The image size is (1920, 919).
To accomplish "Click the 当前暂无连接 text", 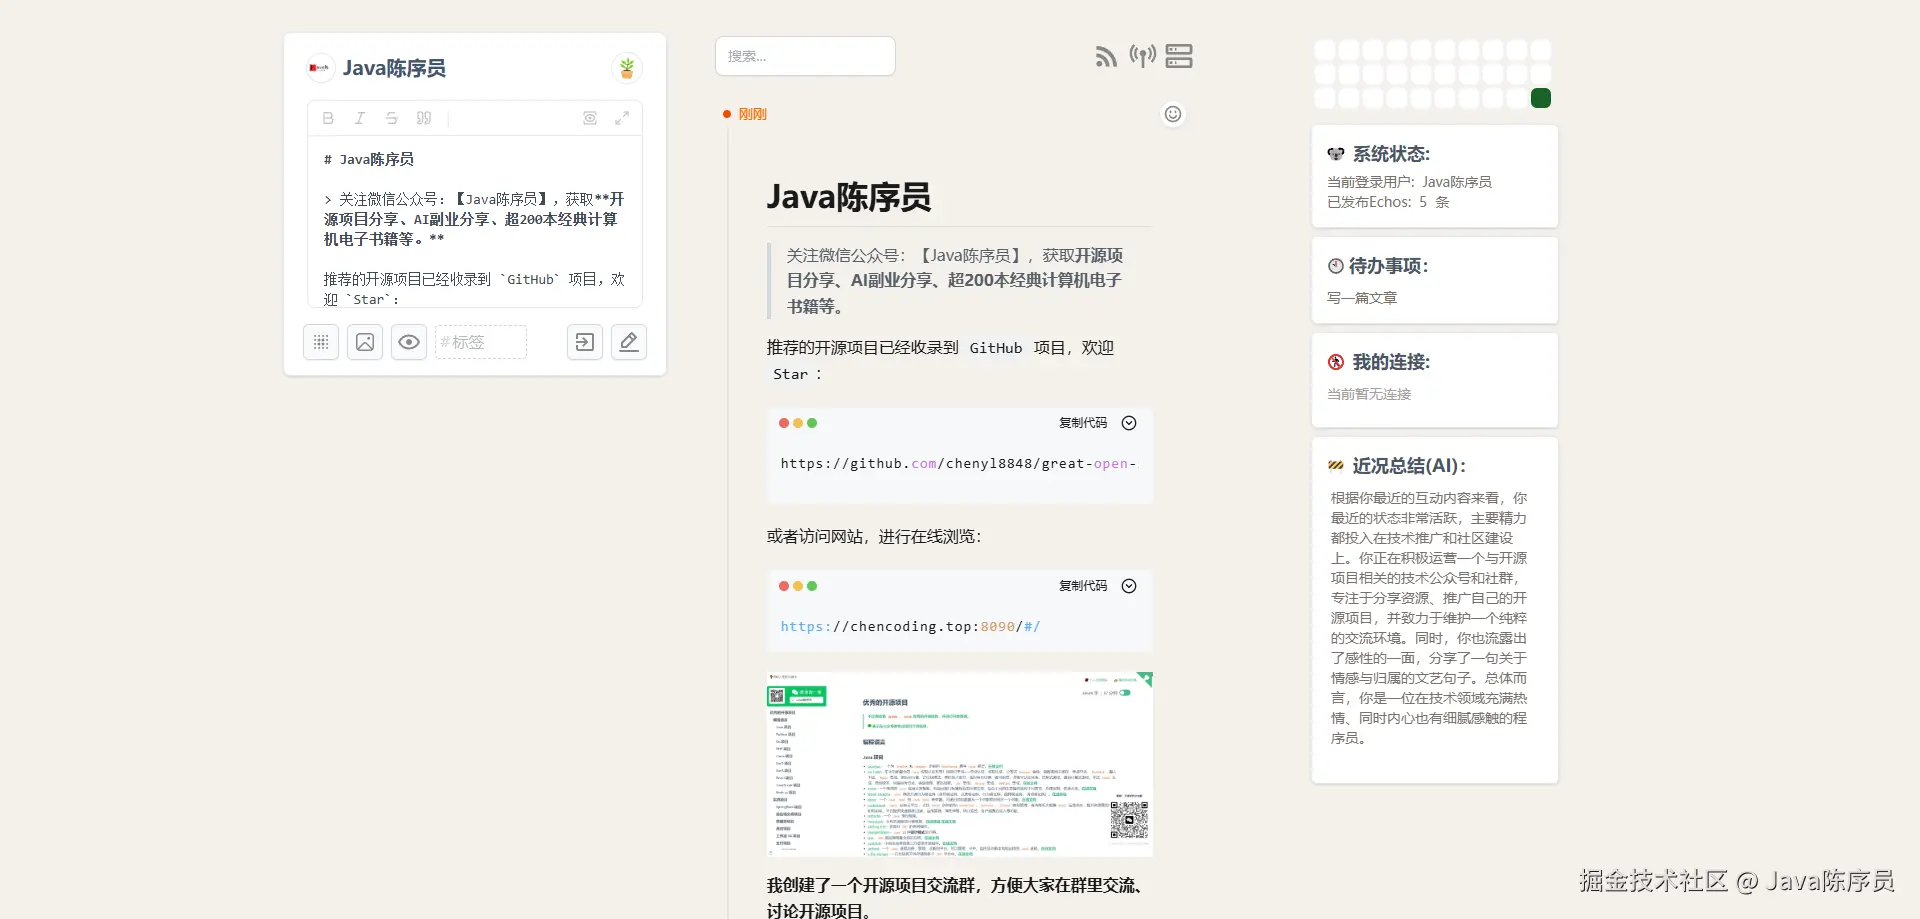I will [x=1369, y=394].
